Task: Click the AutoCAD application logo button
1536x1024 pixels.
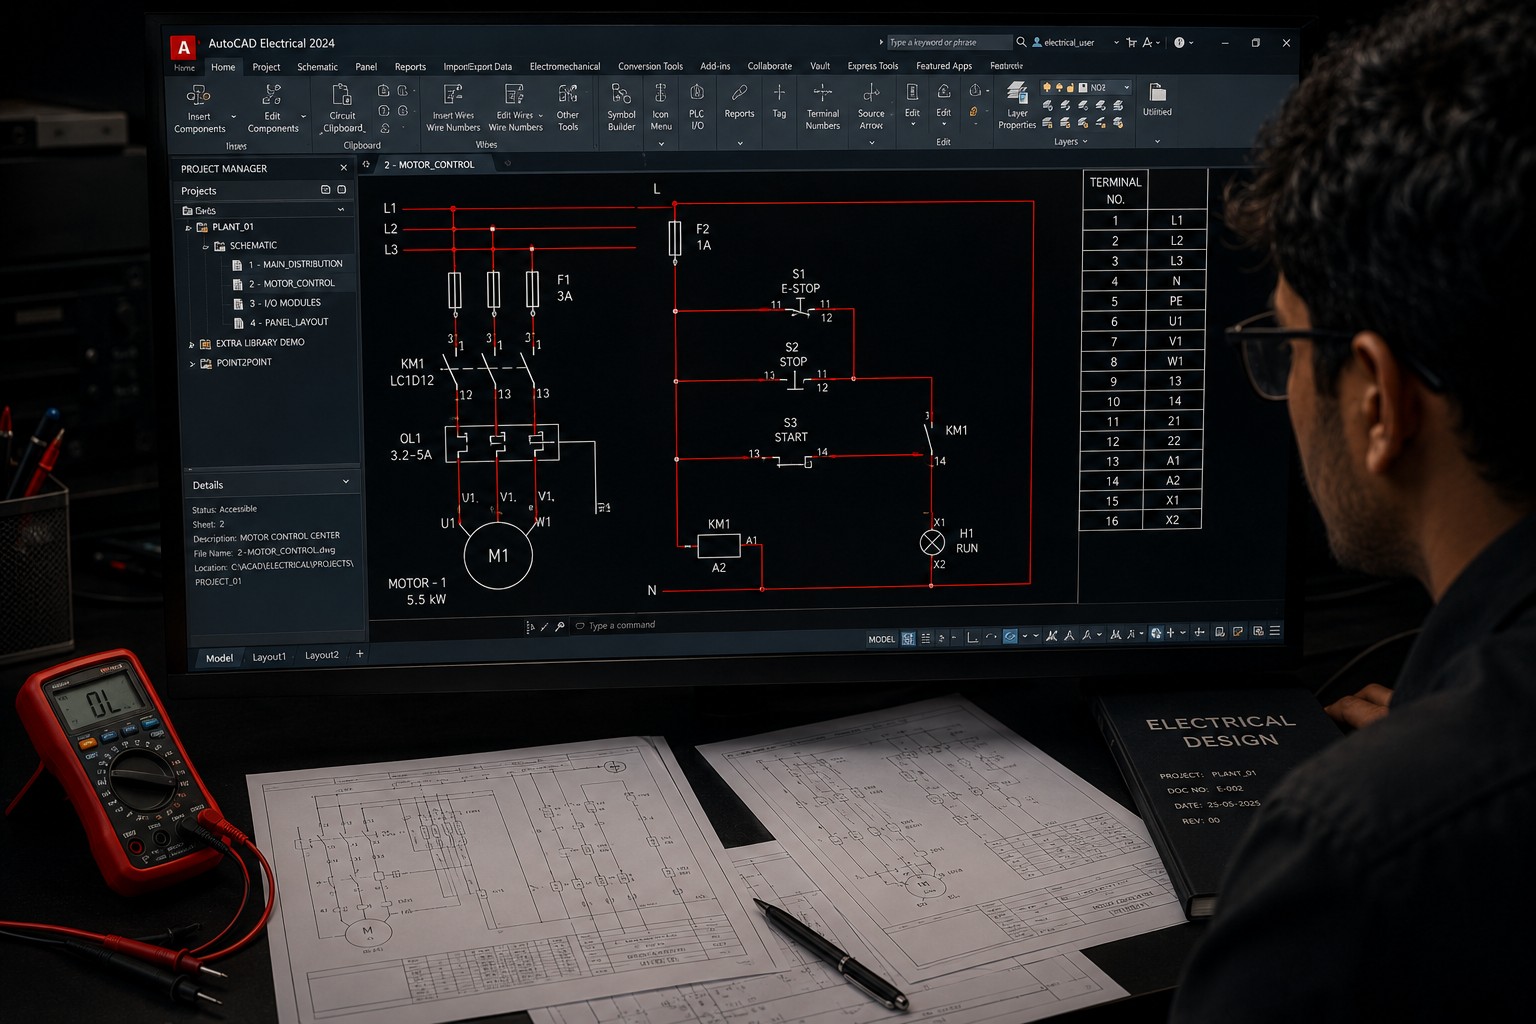Action: (x=183, y=46)
